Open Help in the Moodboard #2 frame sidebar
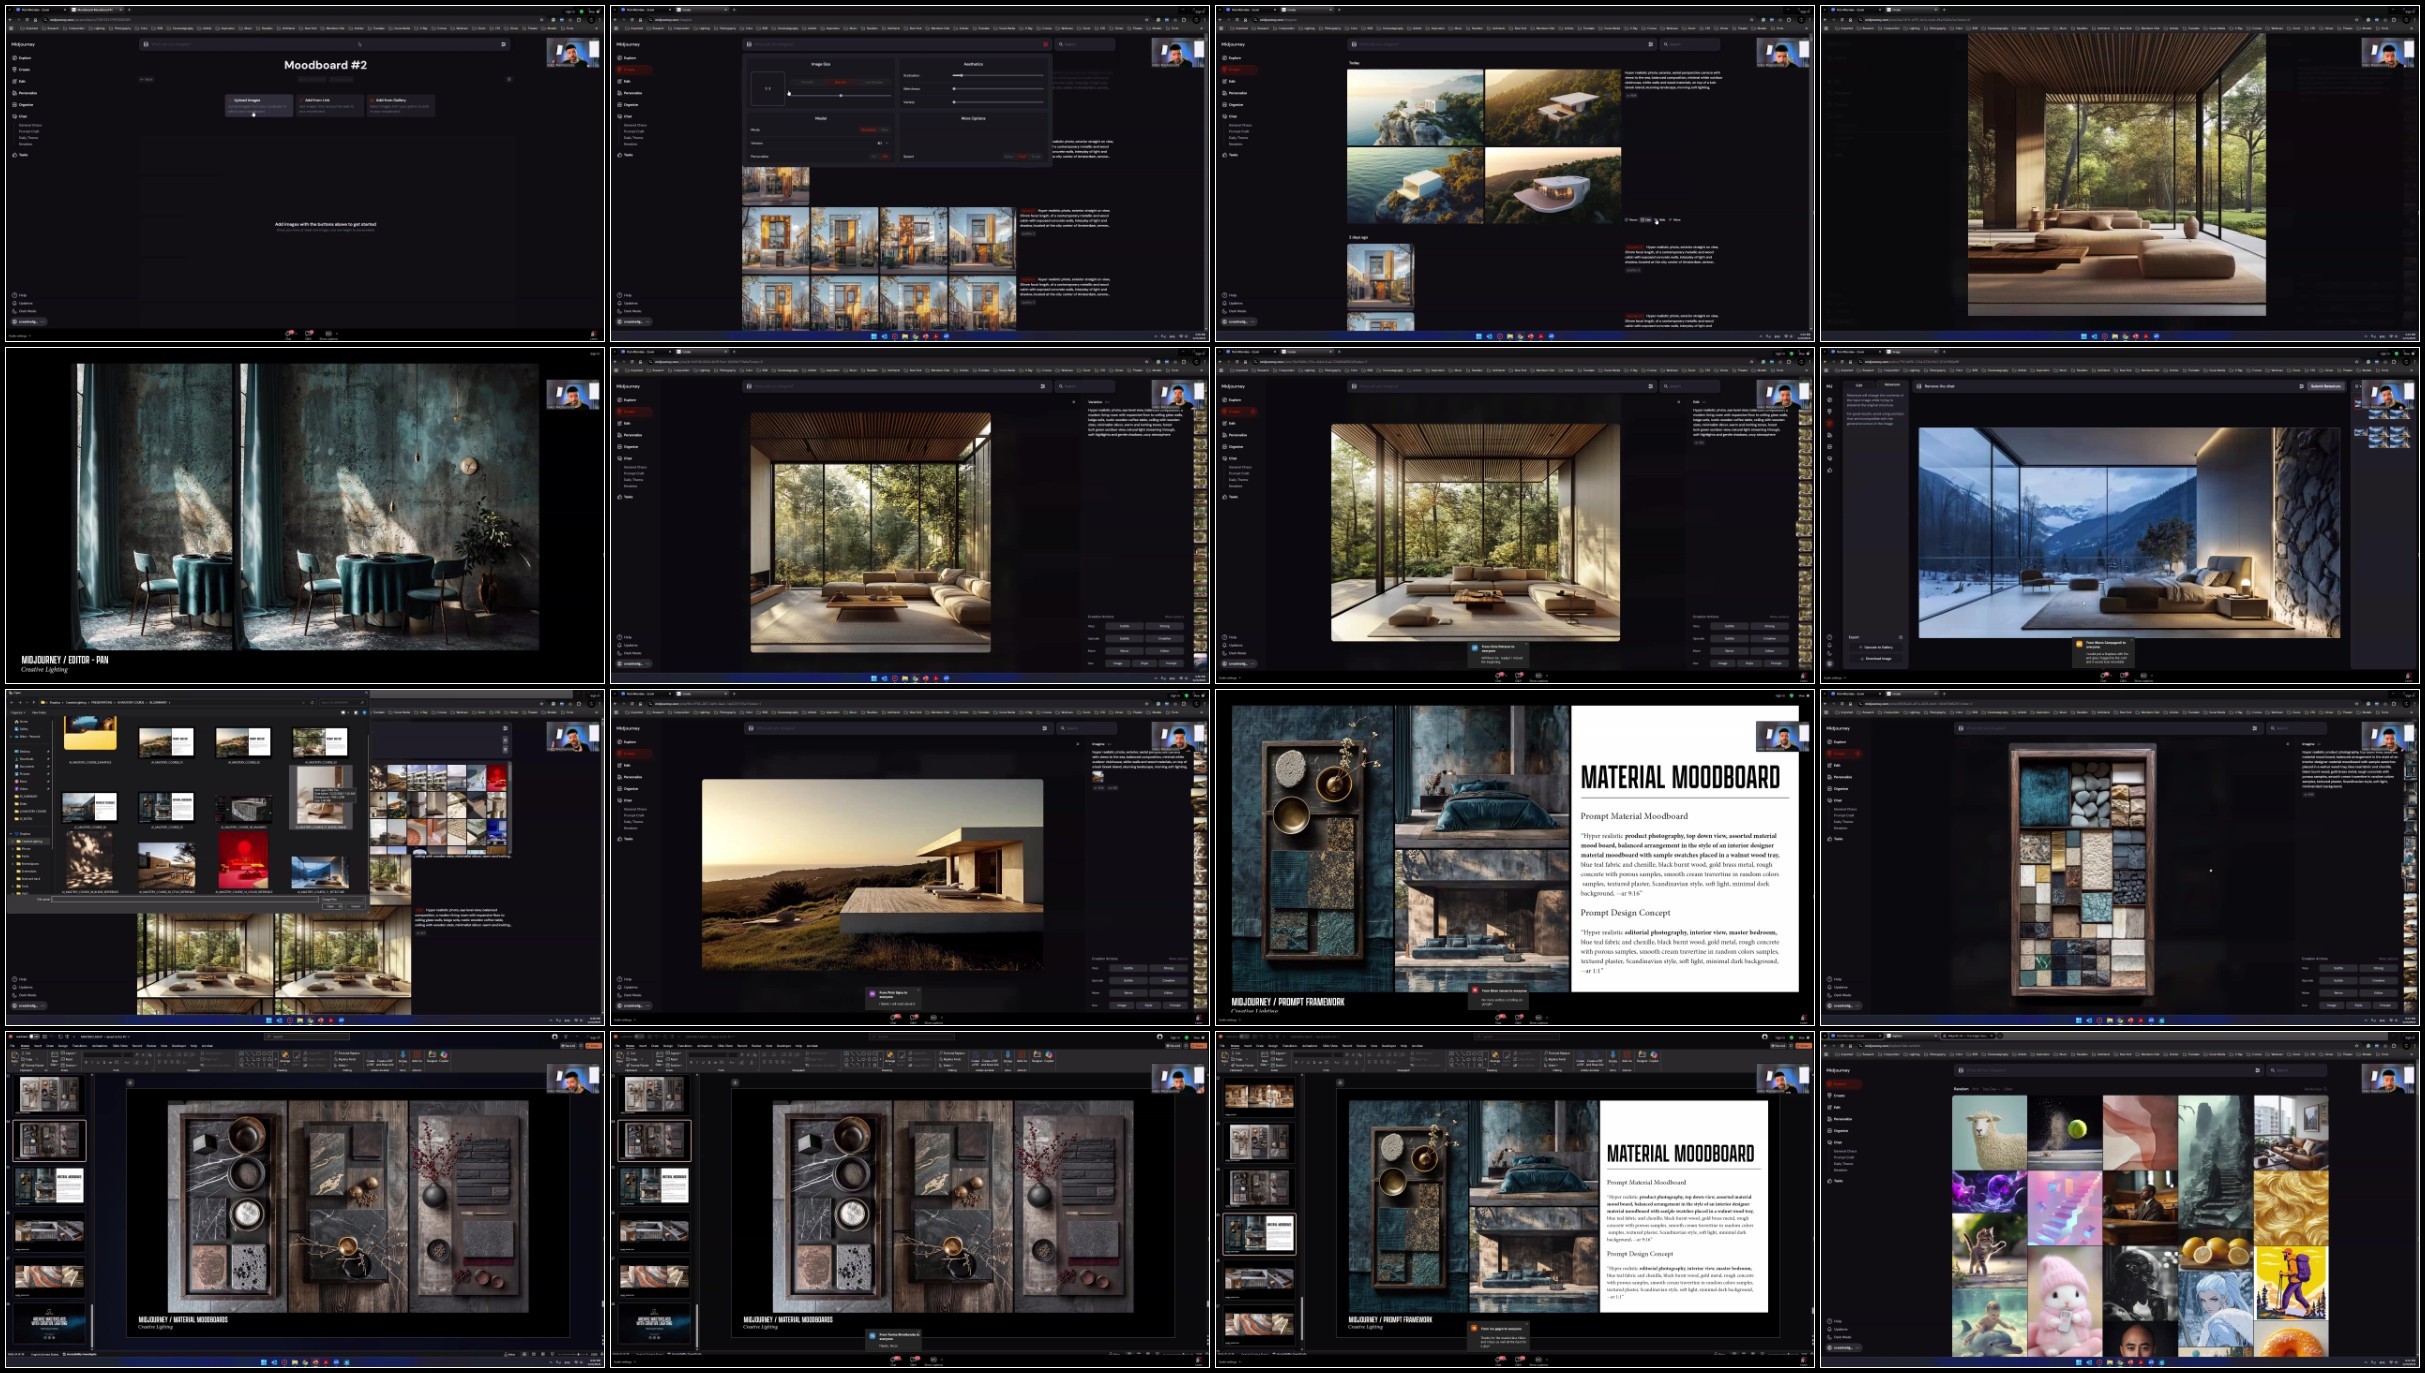 tap(20, 295)
